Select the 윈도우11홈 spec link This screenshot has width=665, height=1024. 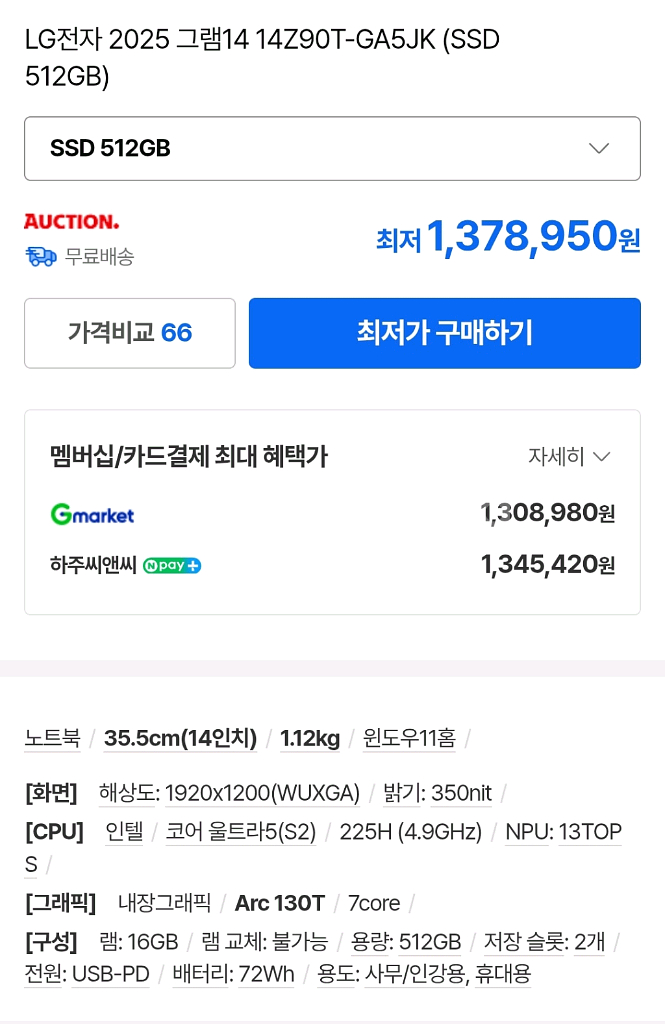pyautogui.click(x=409, y=739)
